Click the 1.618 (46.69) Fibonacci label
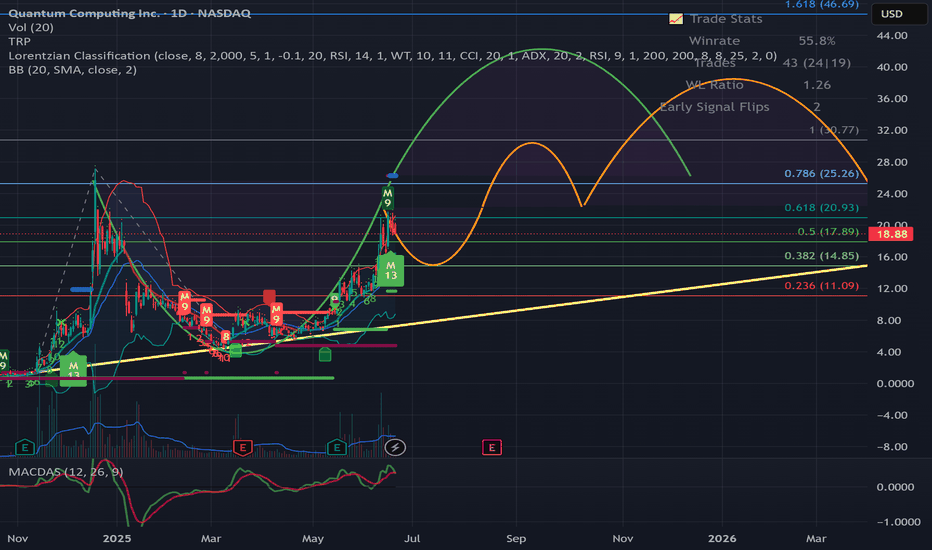 point(822,5)
